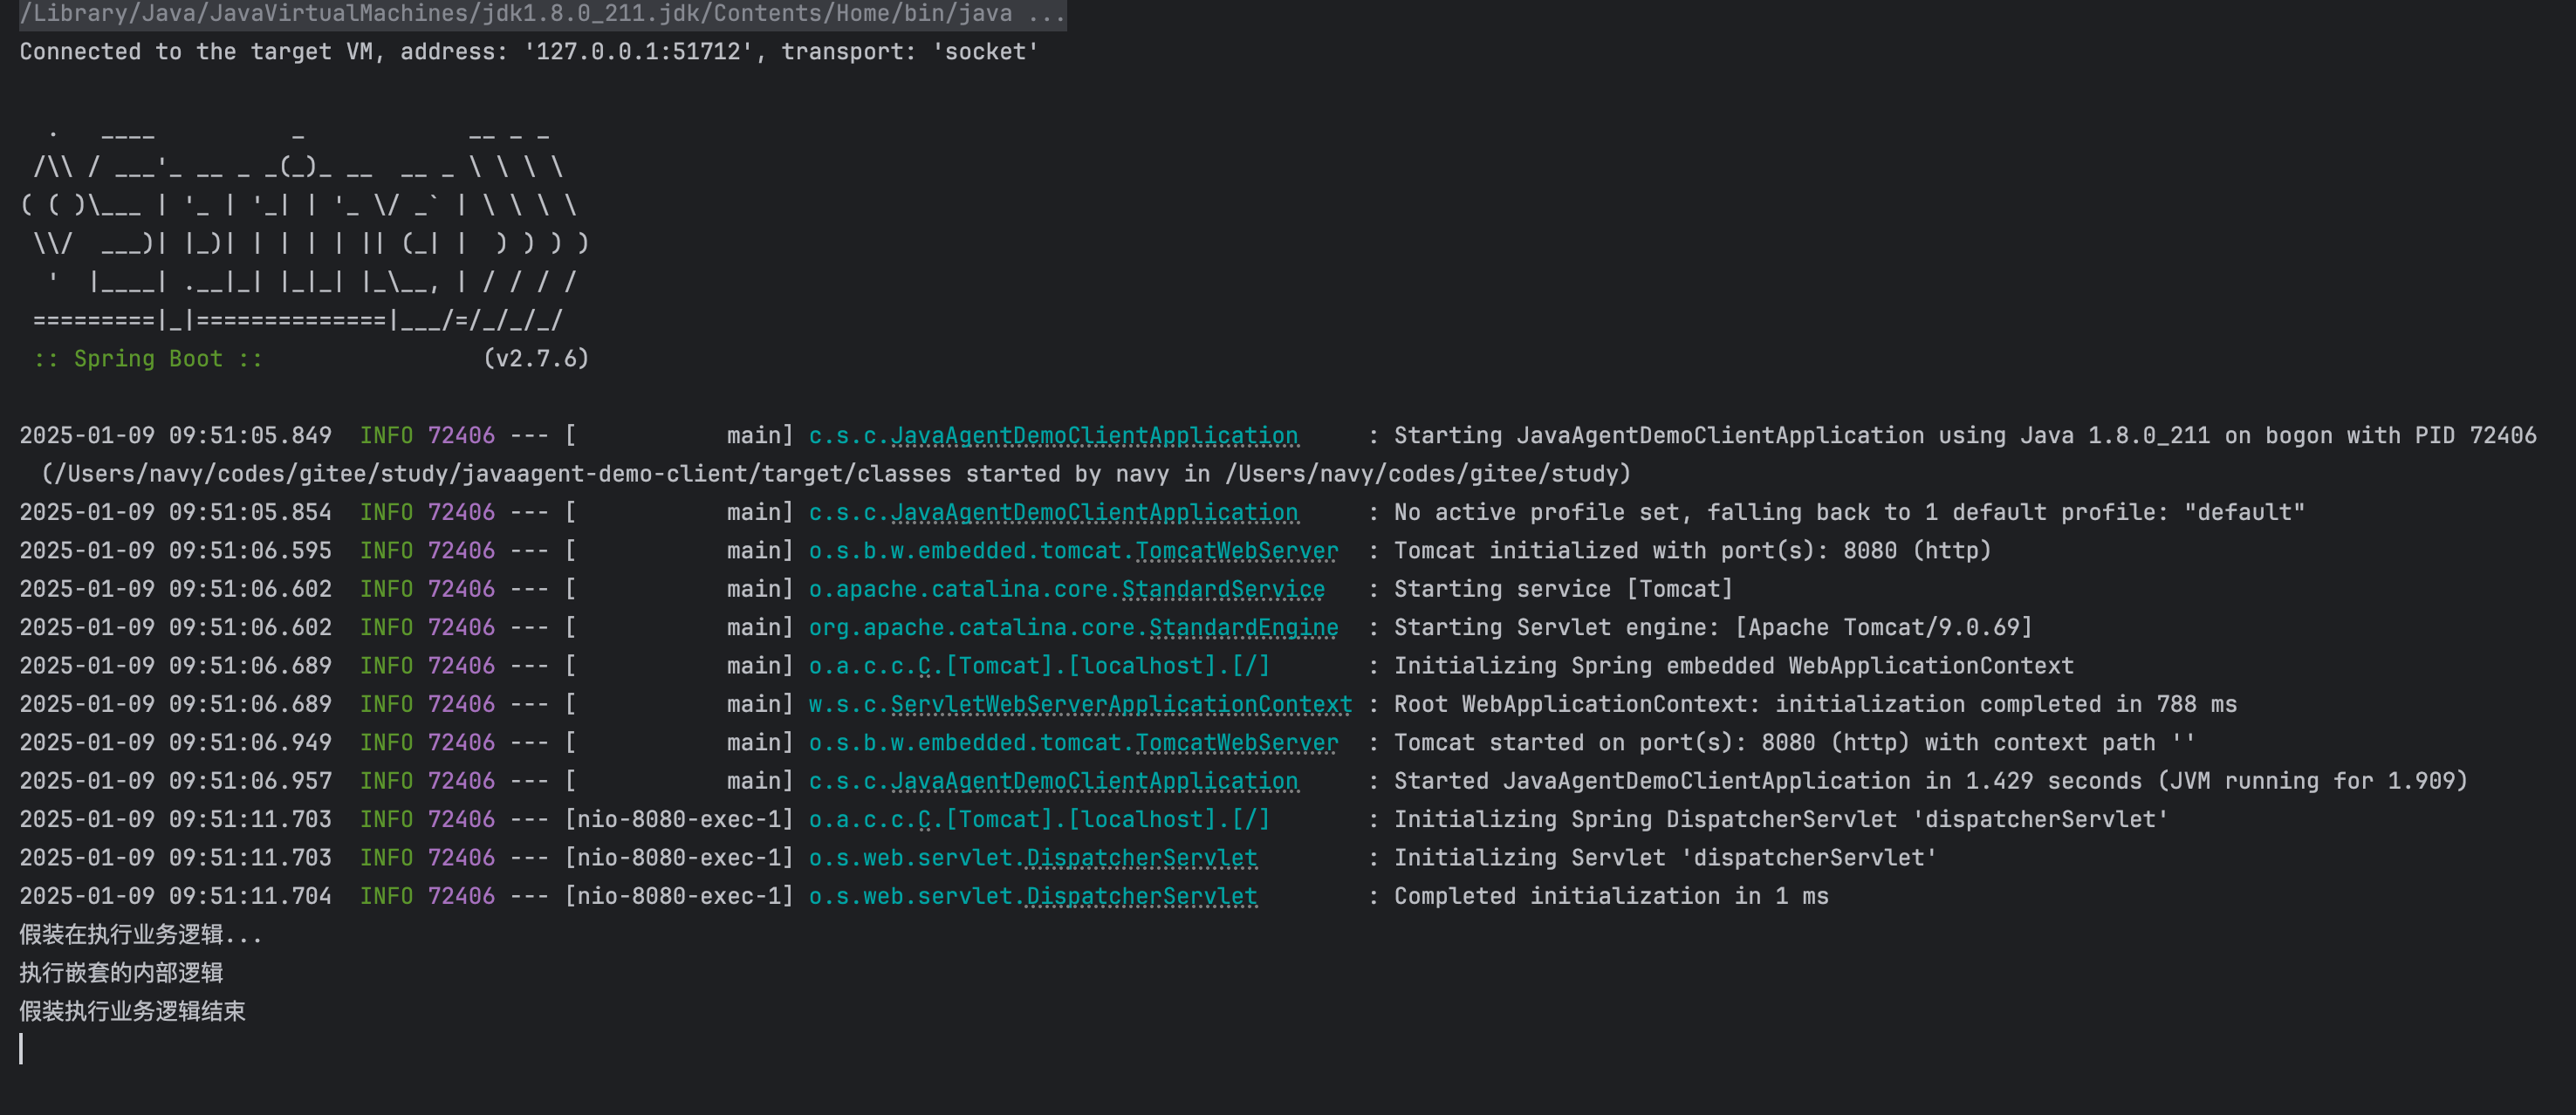2576x1115 pixels.
Task: Open the JavaAgentDemoClientApplication link on the Started line
Action: (x=1094, y=782)
